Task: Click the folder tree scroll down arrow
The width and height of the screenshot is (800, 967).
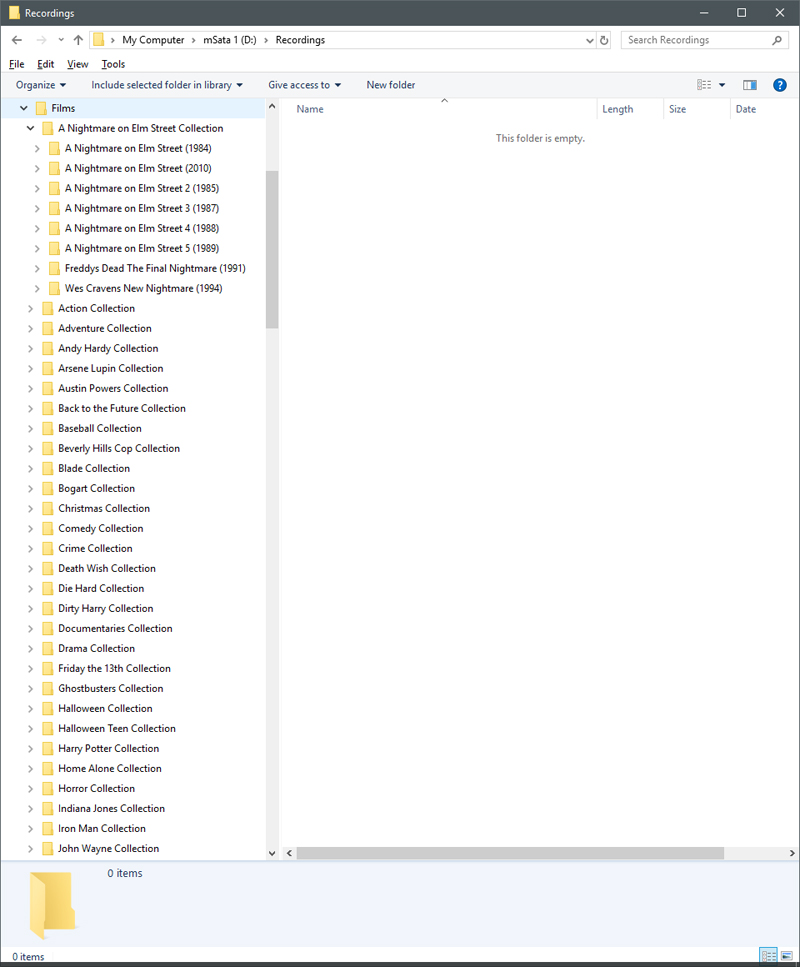Action: [272, 854]
